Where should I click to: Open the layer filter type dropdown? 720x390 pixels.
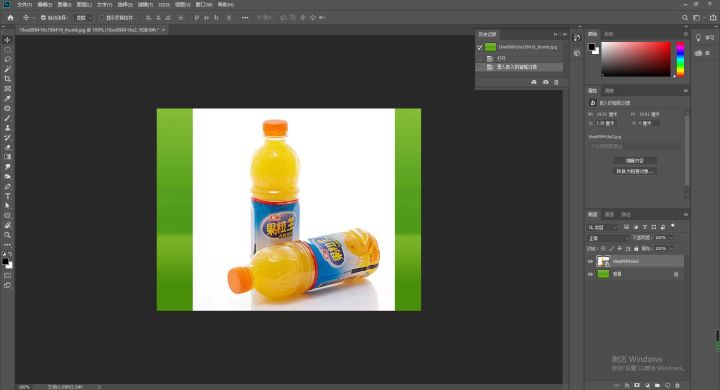click(x=603, y=227)
